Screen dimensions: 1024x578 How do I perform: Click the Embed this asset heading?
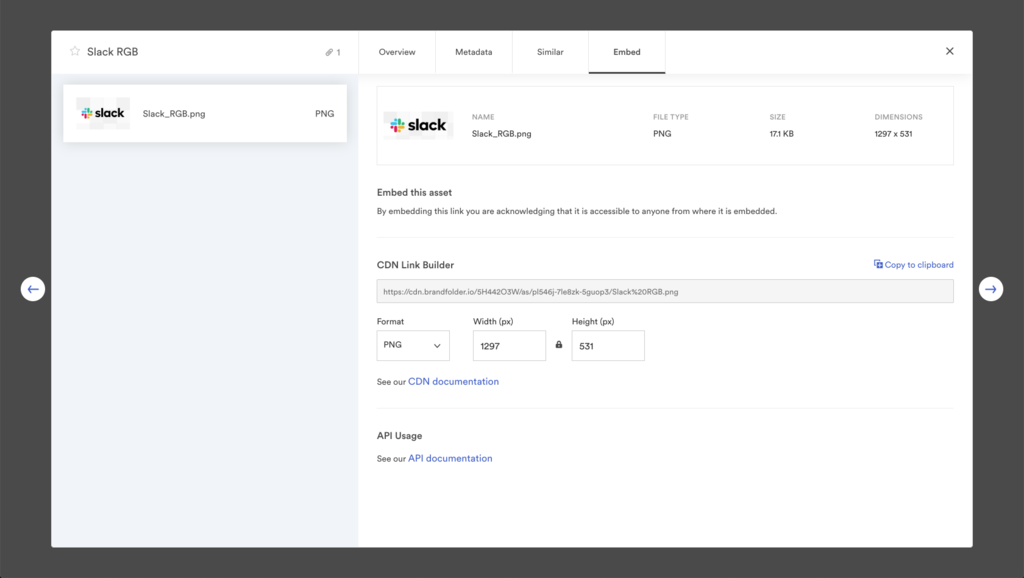point(414,193)
